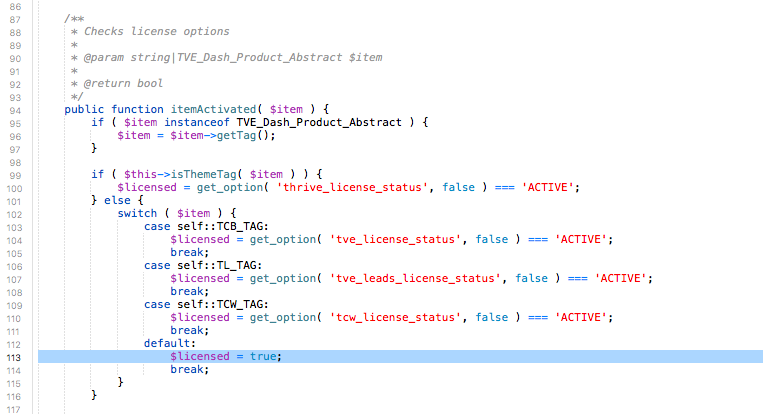Click the 'false' argument on line 110

[x=492, y=317]
